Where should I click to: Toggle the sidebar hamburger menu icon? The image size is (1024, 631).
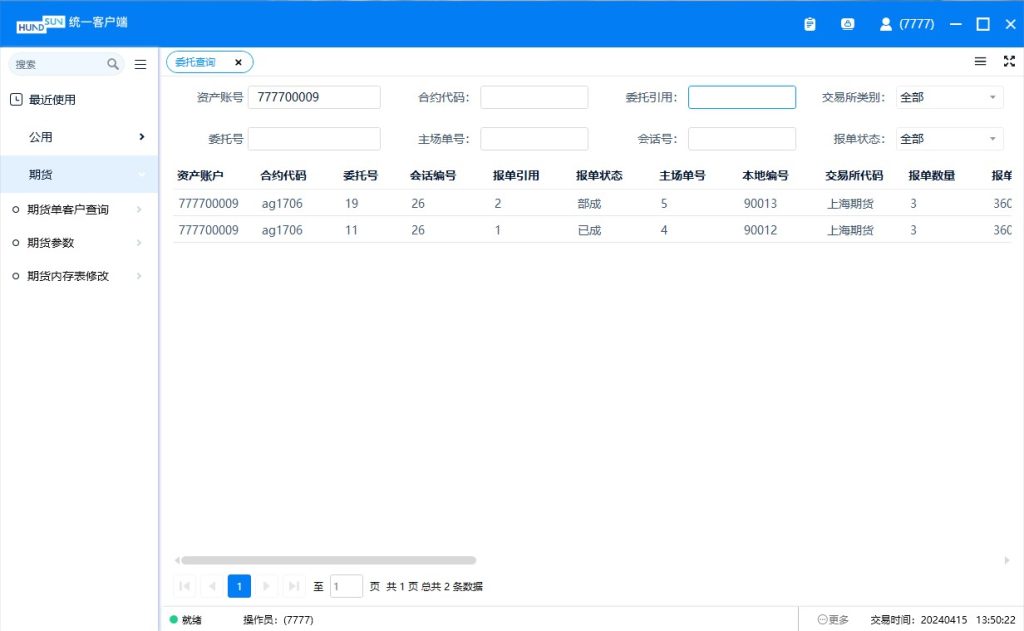pos(140,64)
